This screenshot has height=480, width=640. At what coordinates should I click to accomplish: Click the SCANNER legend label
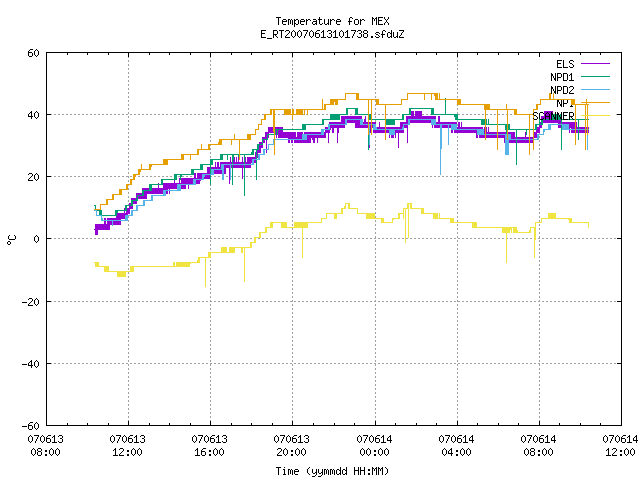click(553, 116)
